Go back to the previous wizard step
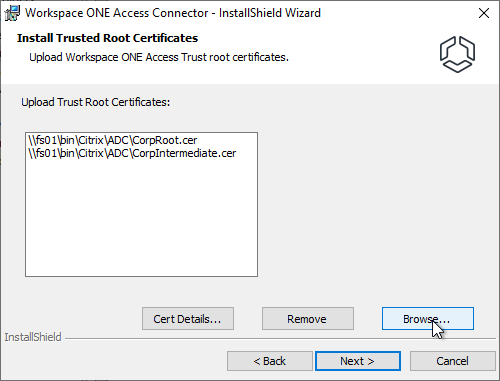Image resolution: width=500 pixels, height=381 pixels. pyautogui.click(x=270, y=361)
